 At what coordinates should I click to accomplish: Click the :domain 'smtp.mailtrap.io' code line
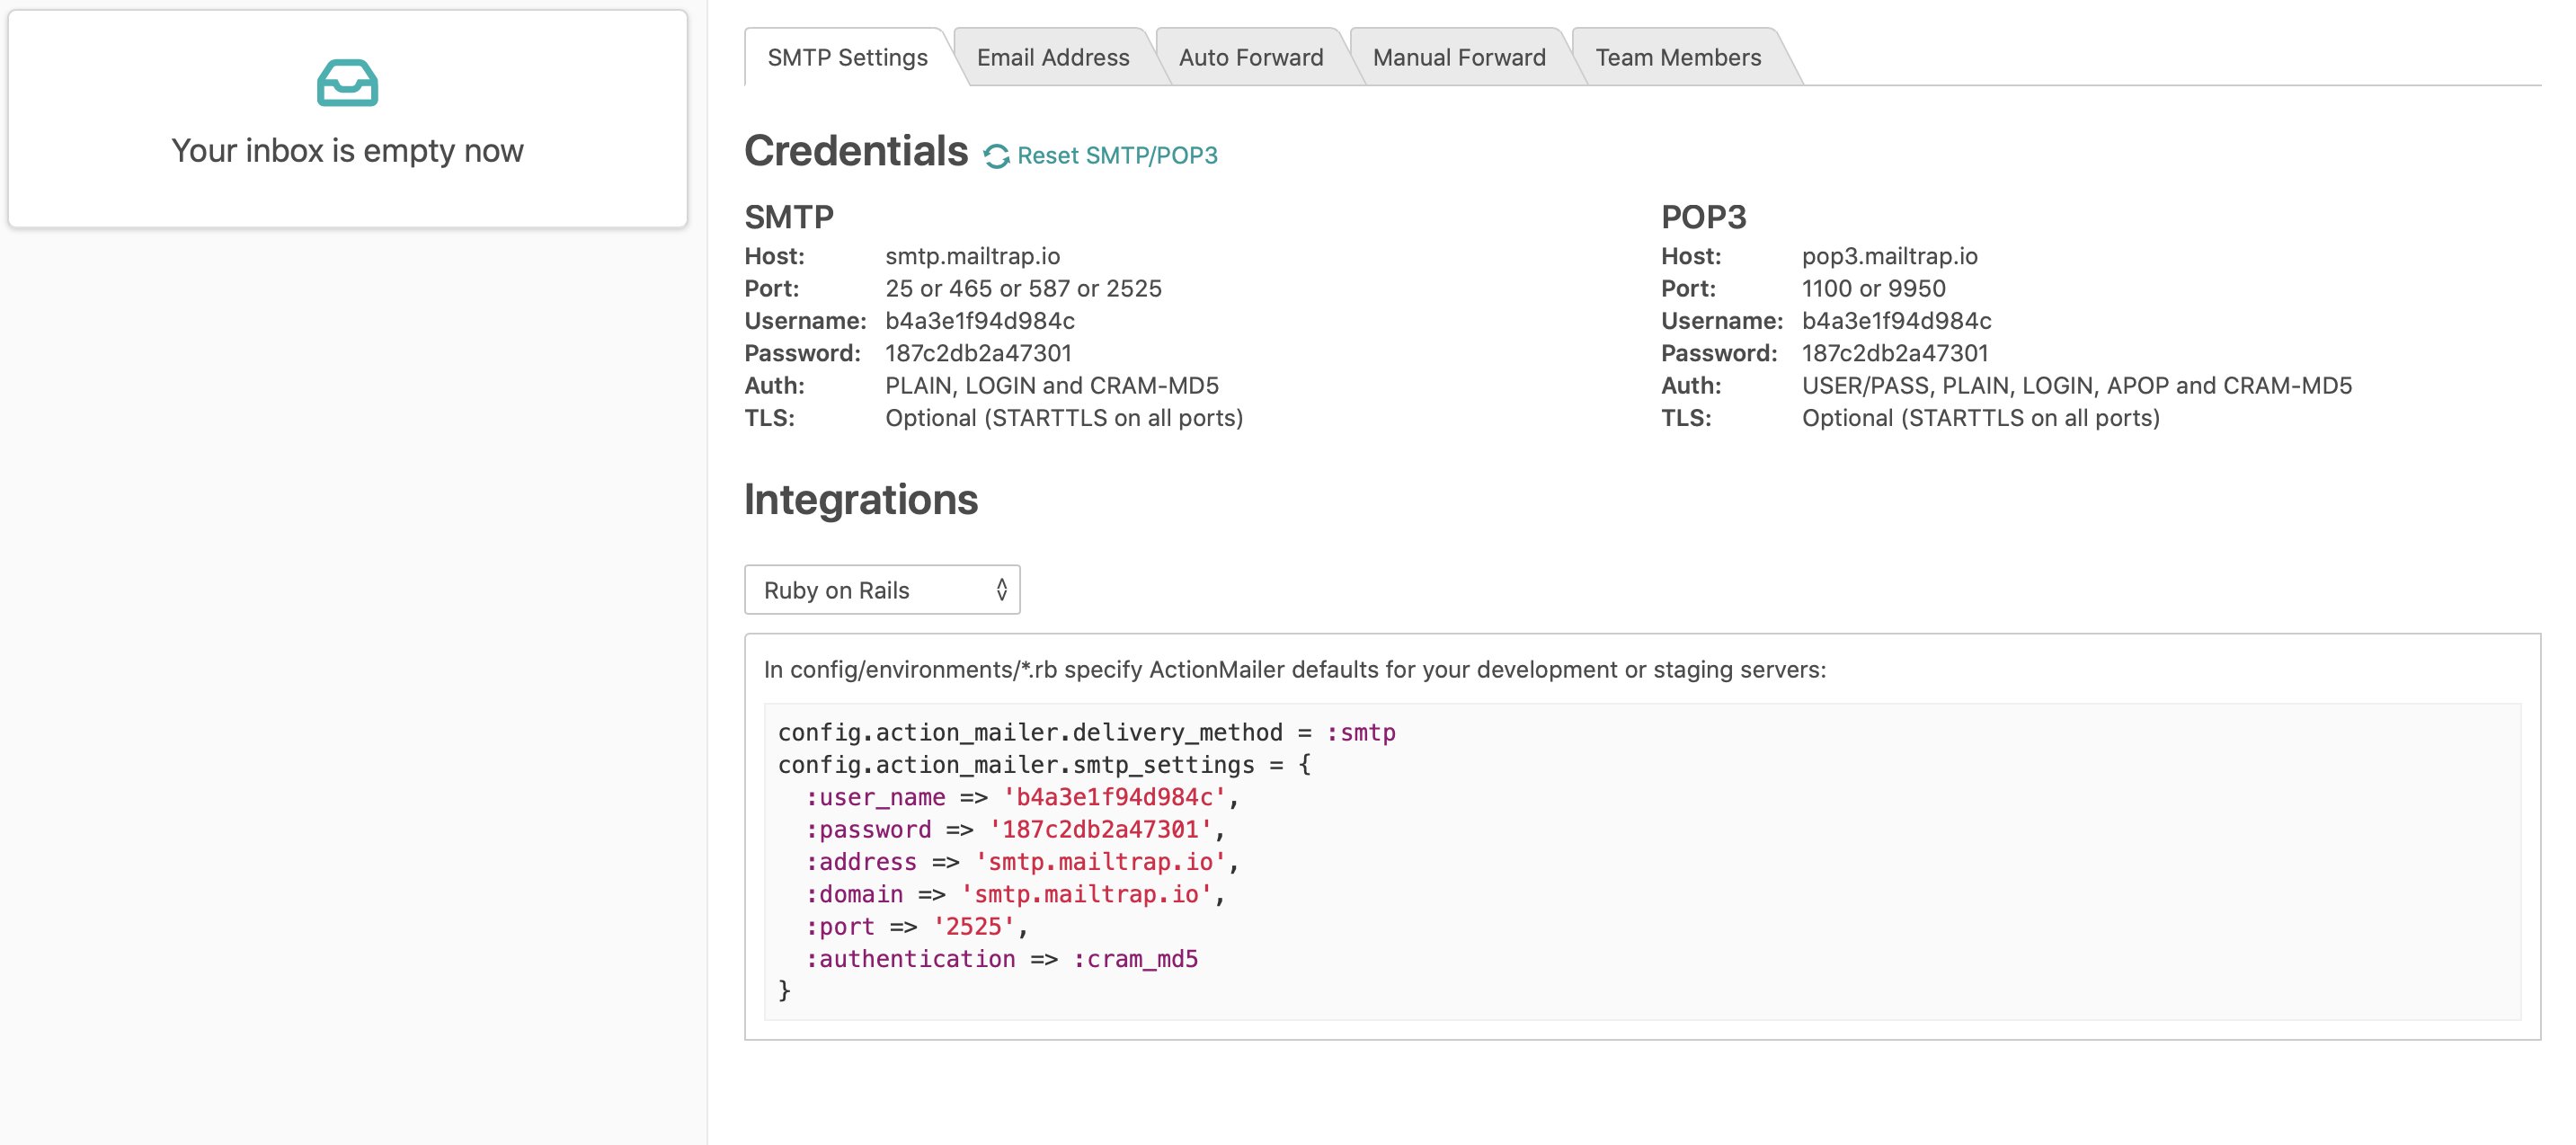pos(1015,894)
